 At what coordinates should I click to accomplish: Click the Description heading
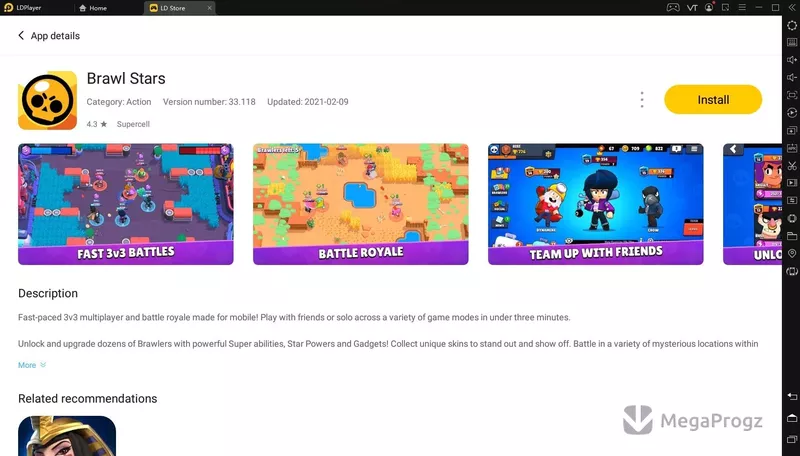tap(48, 293)
